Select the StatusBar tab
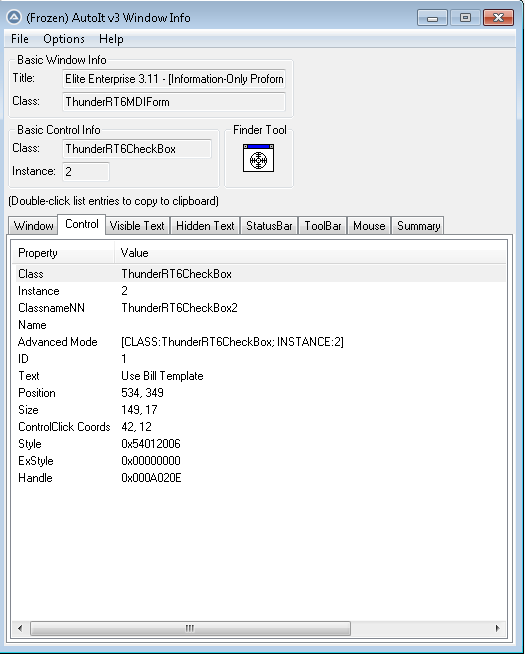 pos(269,226)
